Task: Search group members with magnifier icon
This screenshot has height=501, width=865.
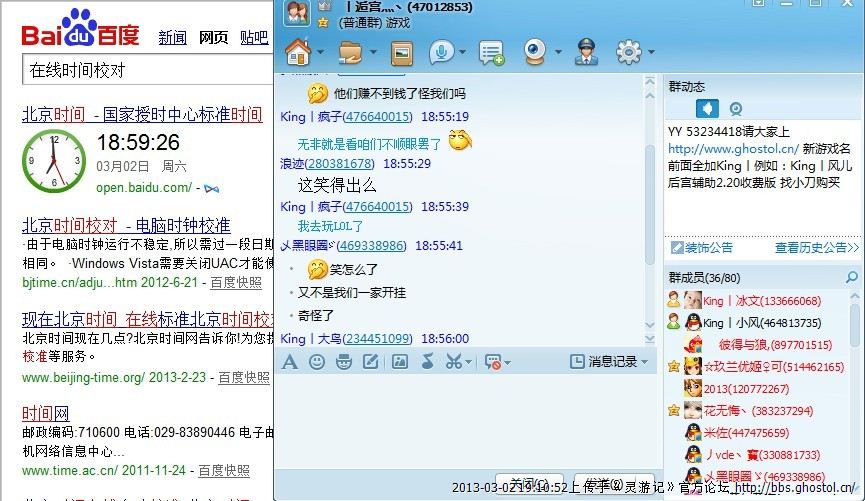Action: coord(852,277)
